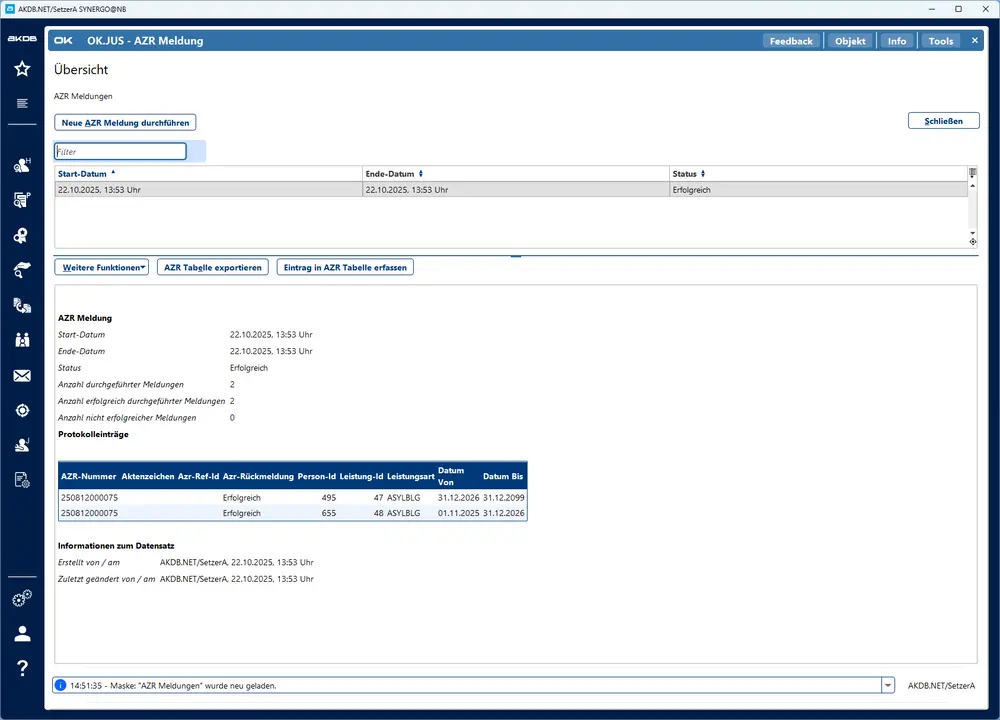Open the envelope messages icon
The image size is (1000, 720).
22,376
